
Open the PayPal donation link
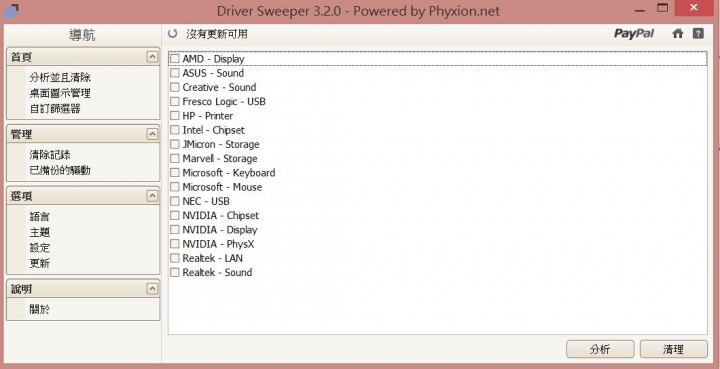point(634,34)
